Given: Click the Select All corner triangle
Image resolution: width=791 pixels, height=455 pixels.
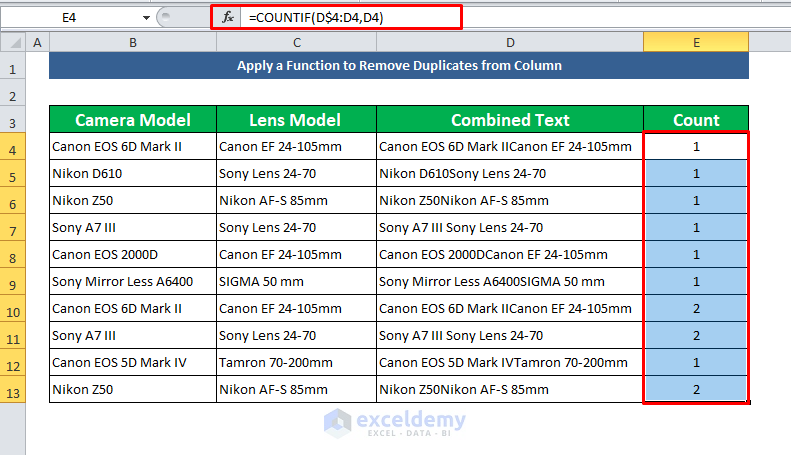Looking at the screenshot, I should tap(13, 42).
